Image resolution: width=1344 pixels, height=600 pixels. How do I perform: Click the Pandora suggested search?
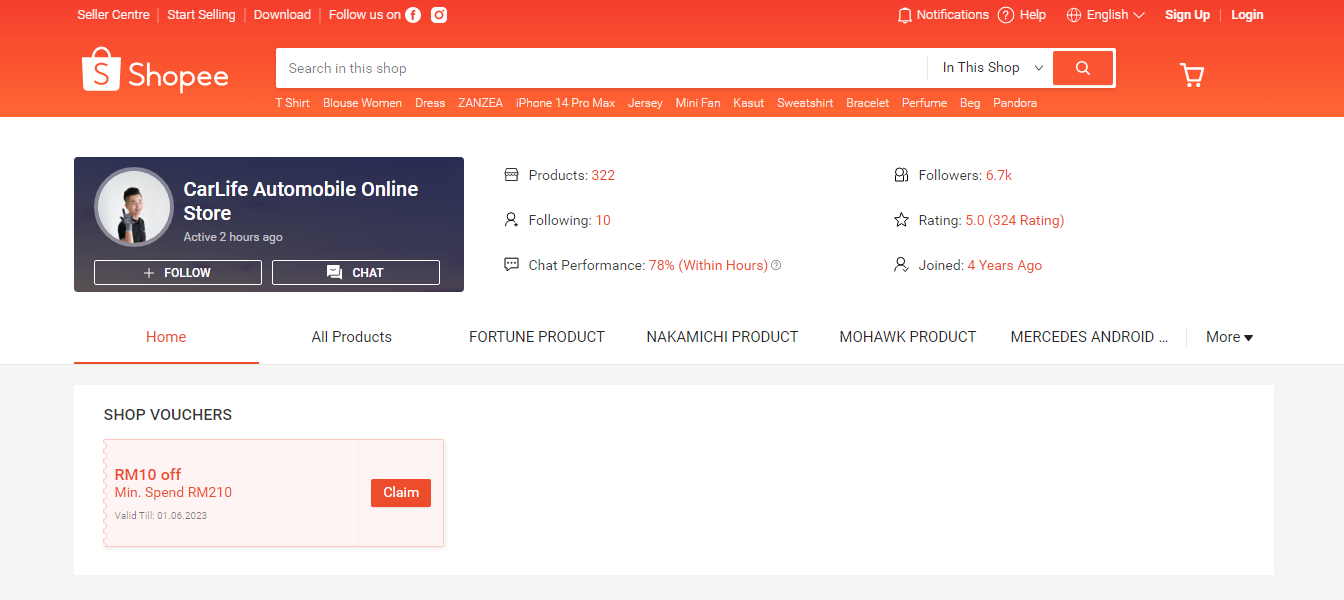pyautogui.click(x=1015, y=103)
